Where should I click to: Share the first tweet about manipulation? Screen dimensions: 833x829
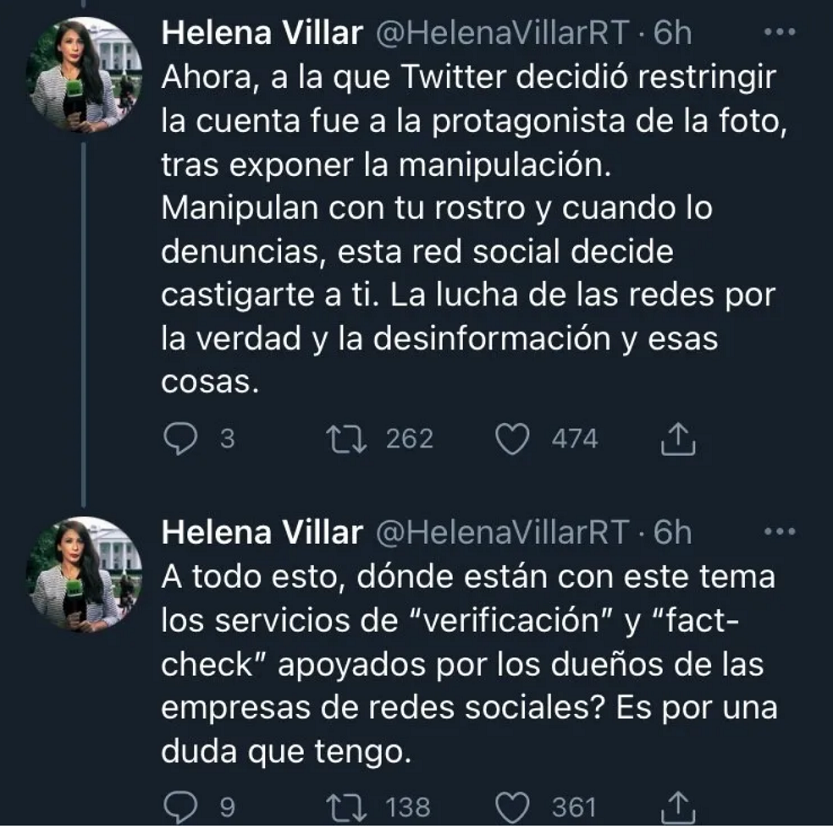(679, 439)
